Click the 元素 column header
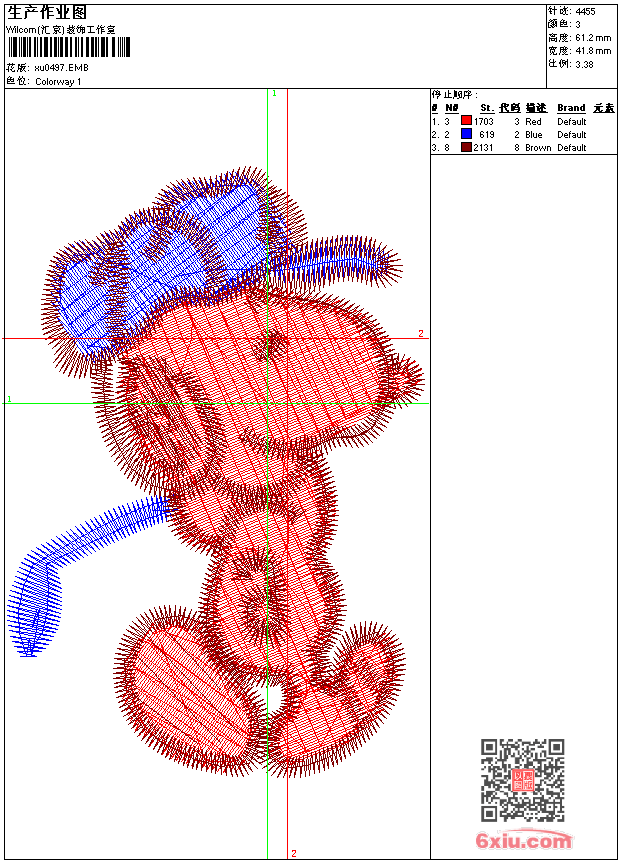620x860 pixels. [604, 108]
